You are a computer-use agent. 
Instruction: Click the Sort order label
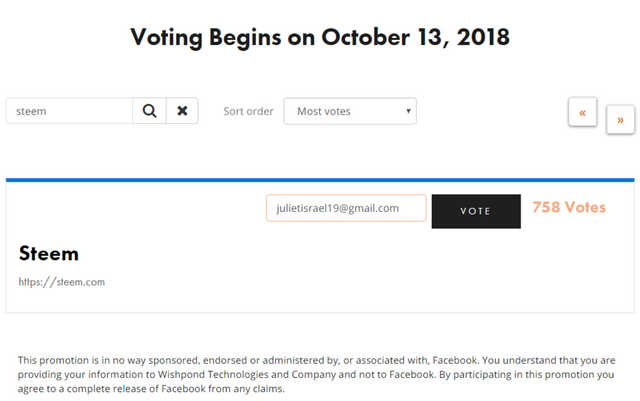pos(248,111)
